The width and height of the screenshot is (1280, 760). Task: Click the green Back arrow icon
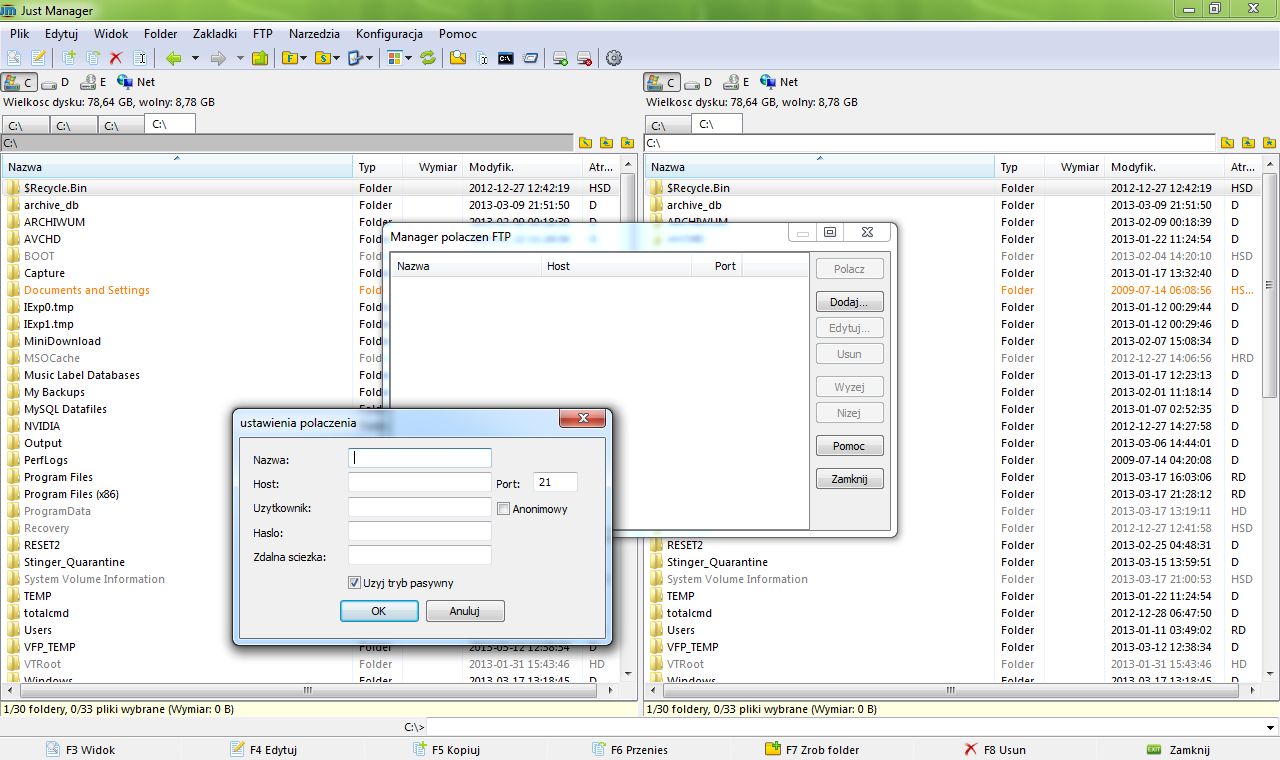[x=174, y=58]
